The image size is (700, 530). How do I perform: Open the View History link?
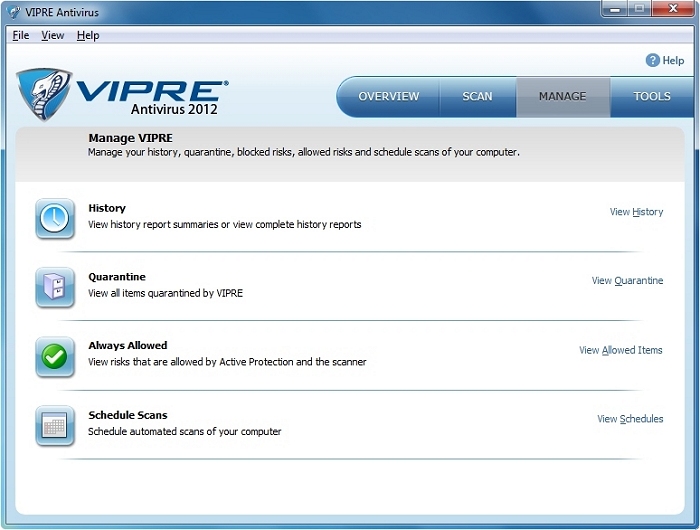(636, 212)
